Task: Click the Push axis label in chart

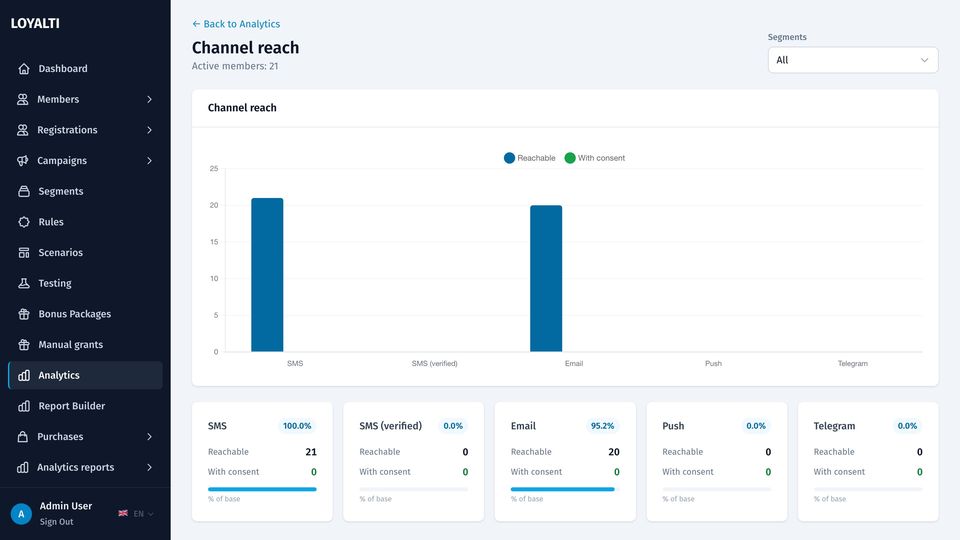Action: pos(713,364)
